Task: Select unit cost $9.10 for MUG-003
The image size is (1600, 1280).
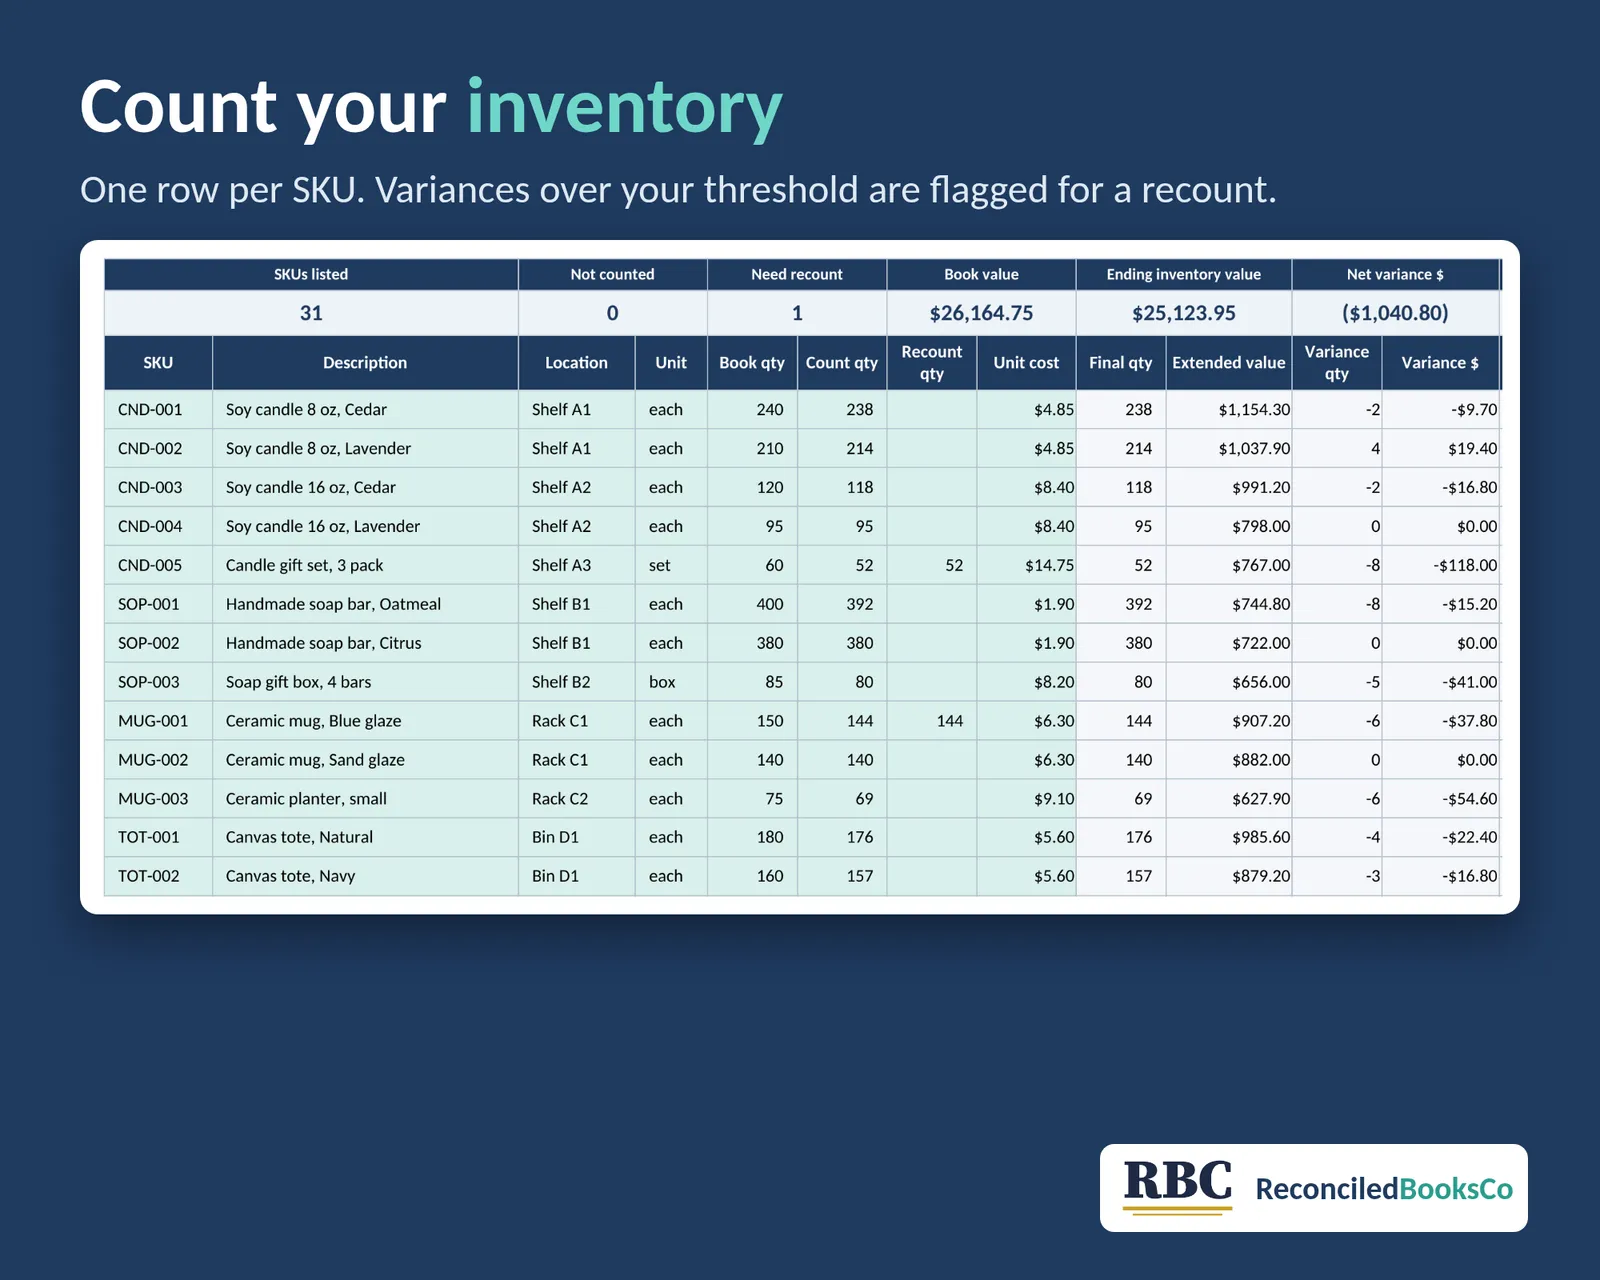Action: coord(1026,800)
